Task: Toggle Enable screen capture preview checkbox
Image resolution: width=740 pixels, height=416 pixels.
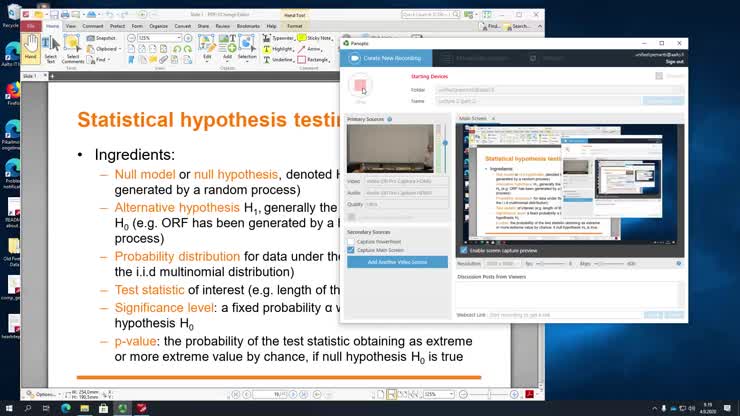Action: click(463, 250)
